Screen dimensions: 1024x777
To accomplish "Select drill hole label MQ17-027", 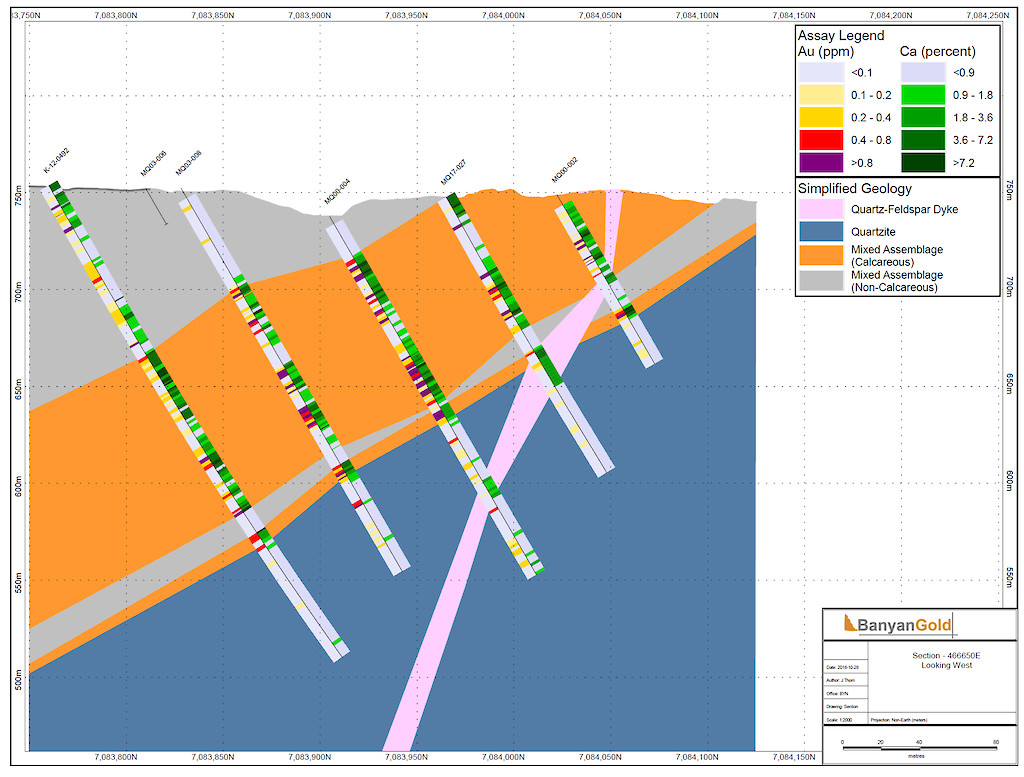I will coord(453,172).
